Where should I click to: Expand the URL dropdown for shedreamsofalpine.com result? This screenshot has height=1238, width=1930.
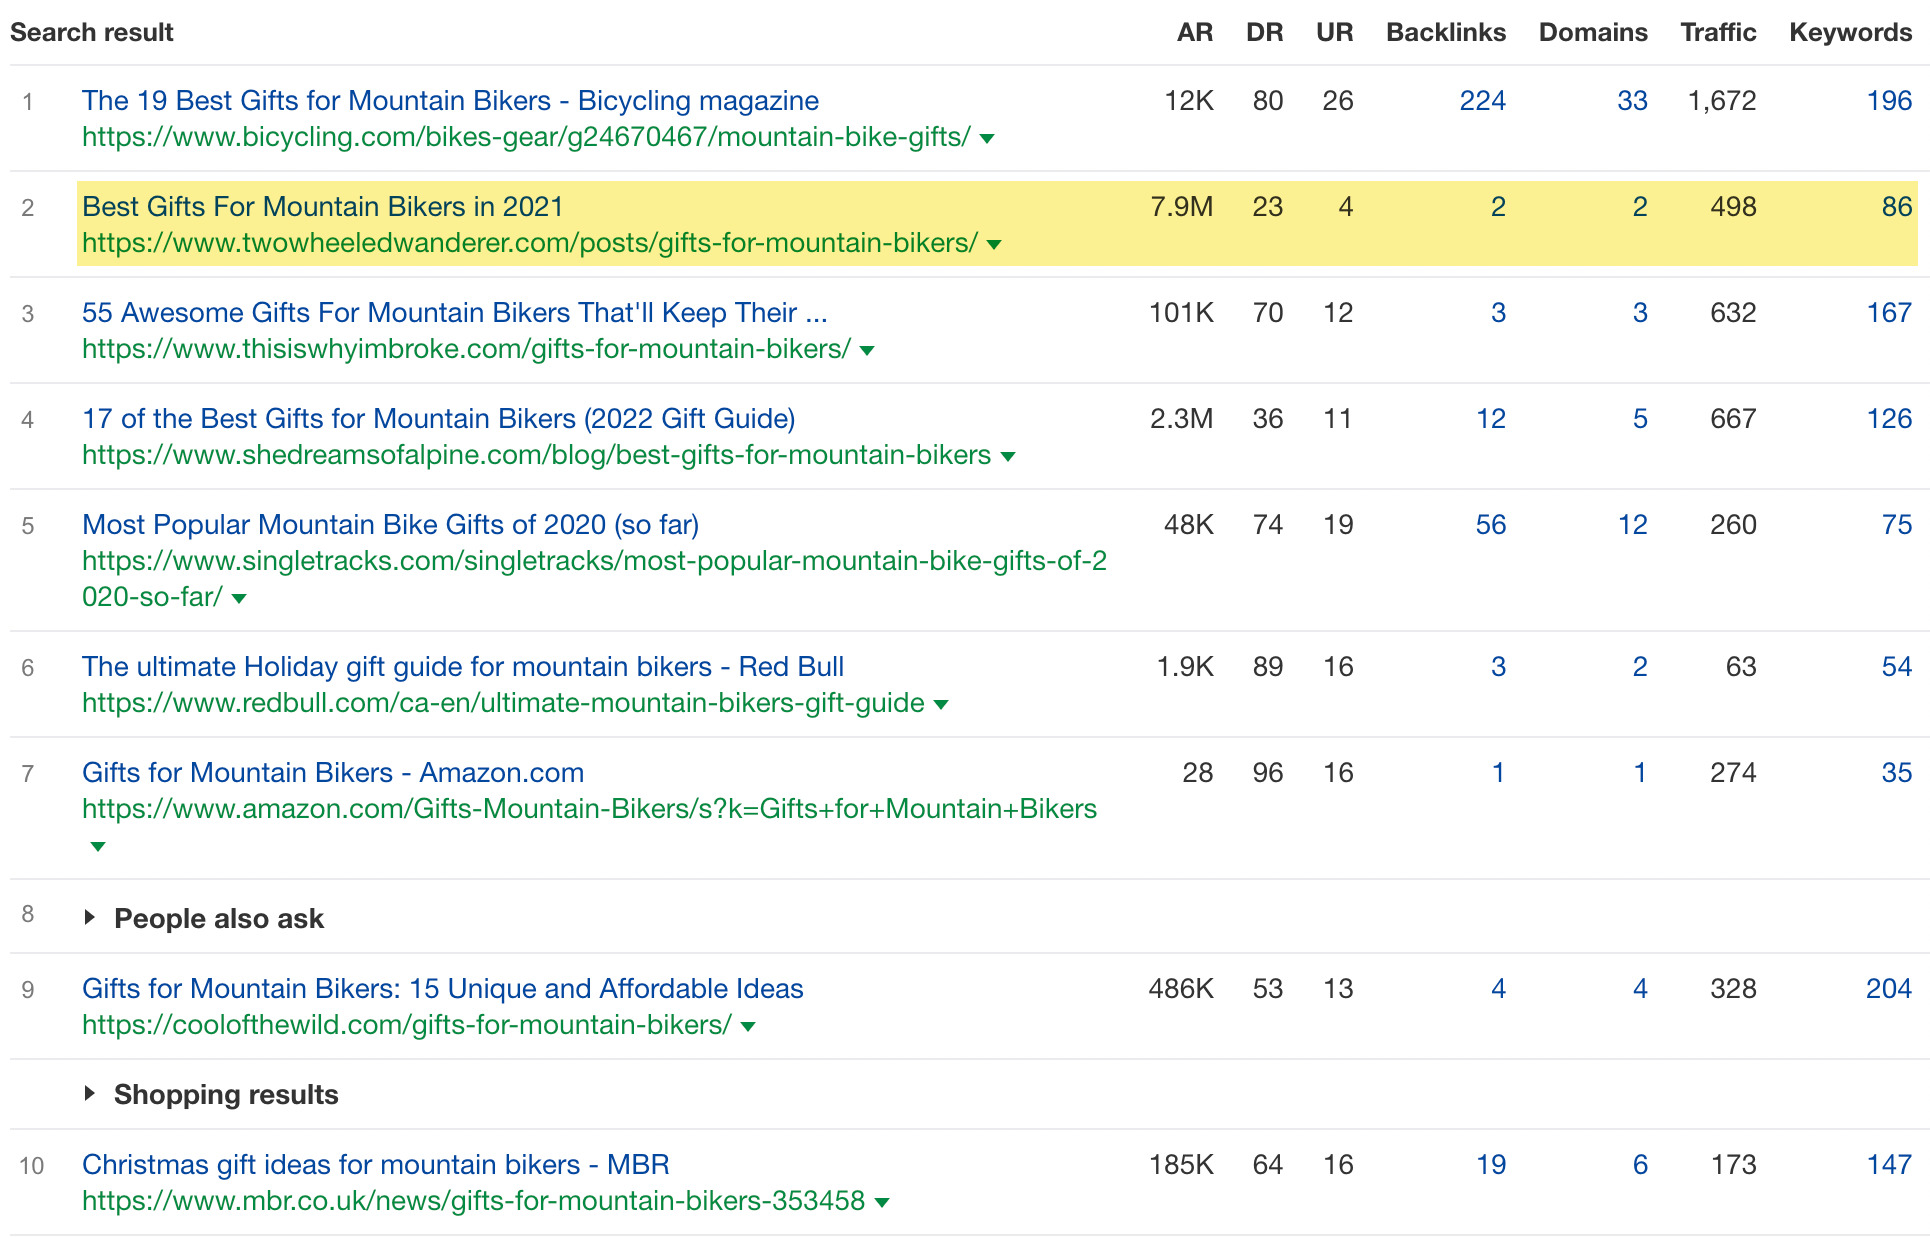pyautogui.click(x=1010, y=455)
